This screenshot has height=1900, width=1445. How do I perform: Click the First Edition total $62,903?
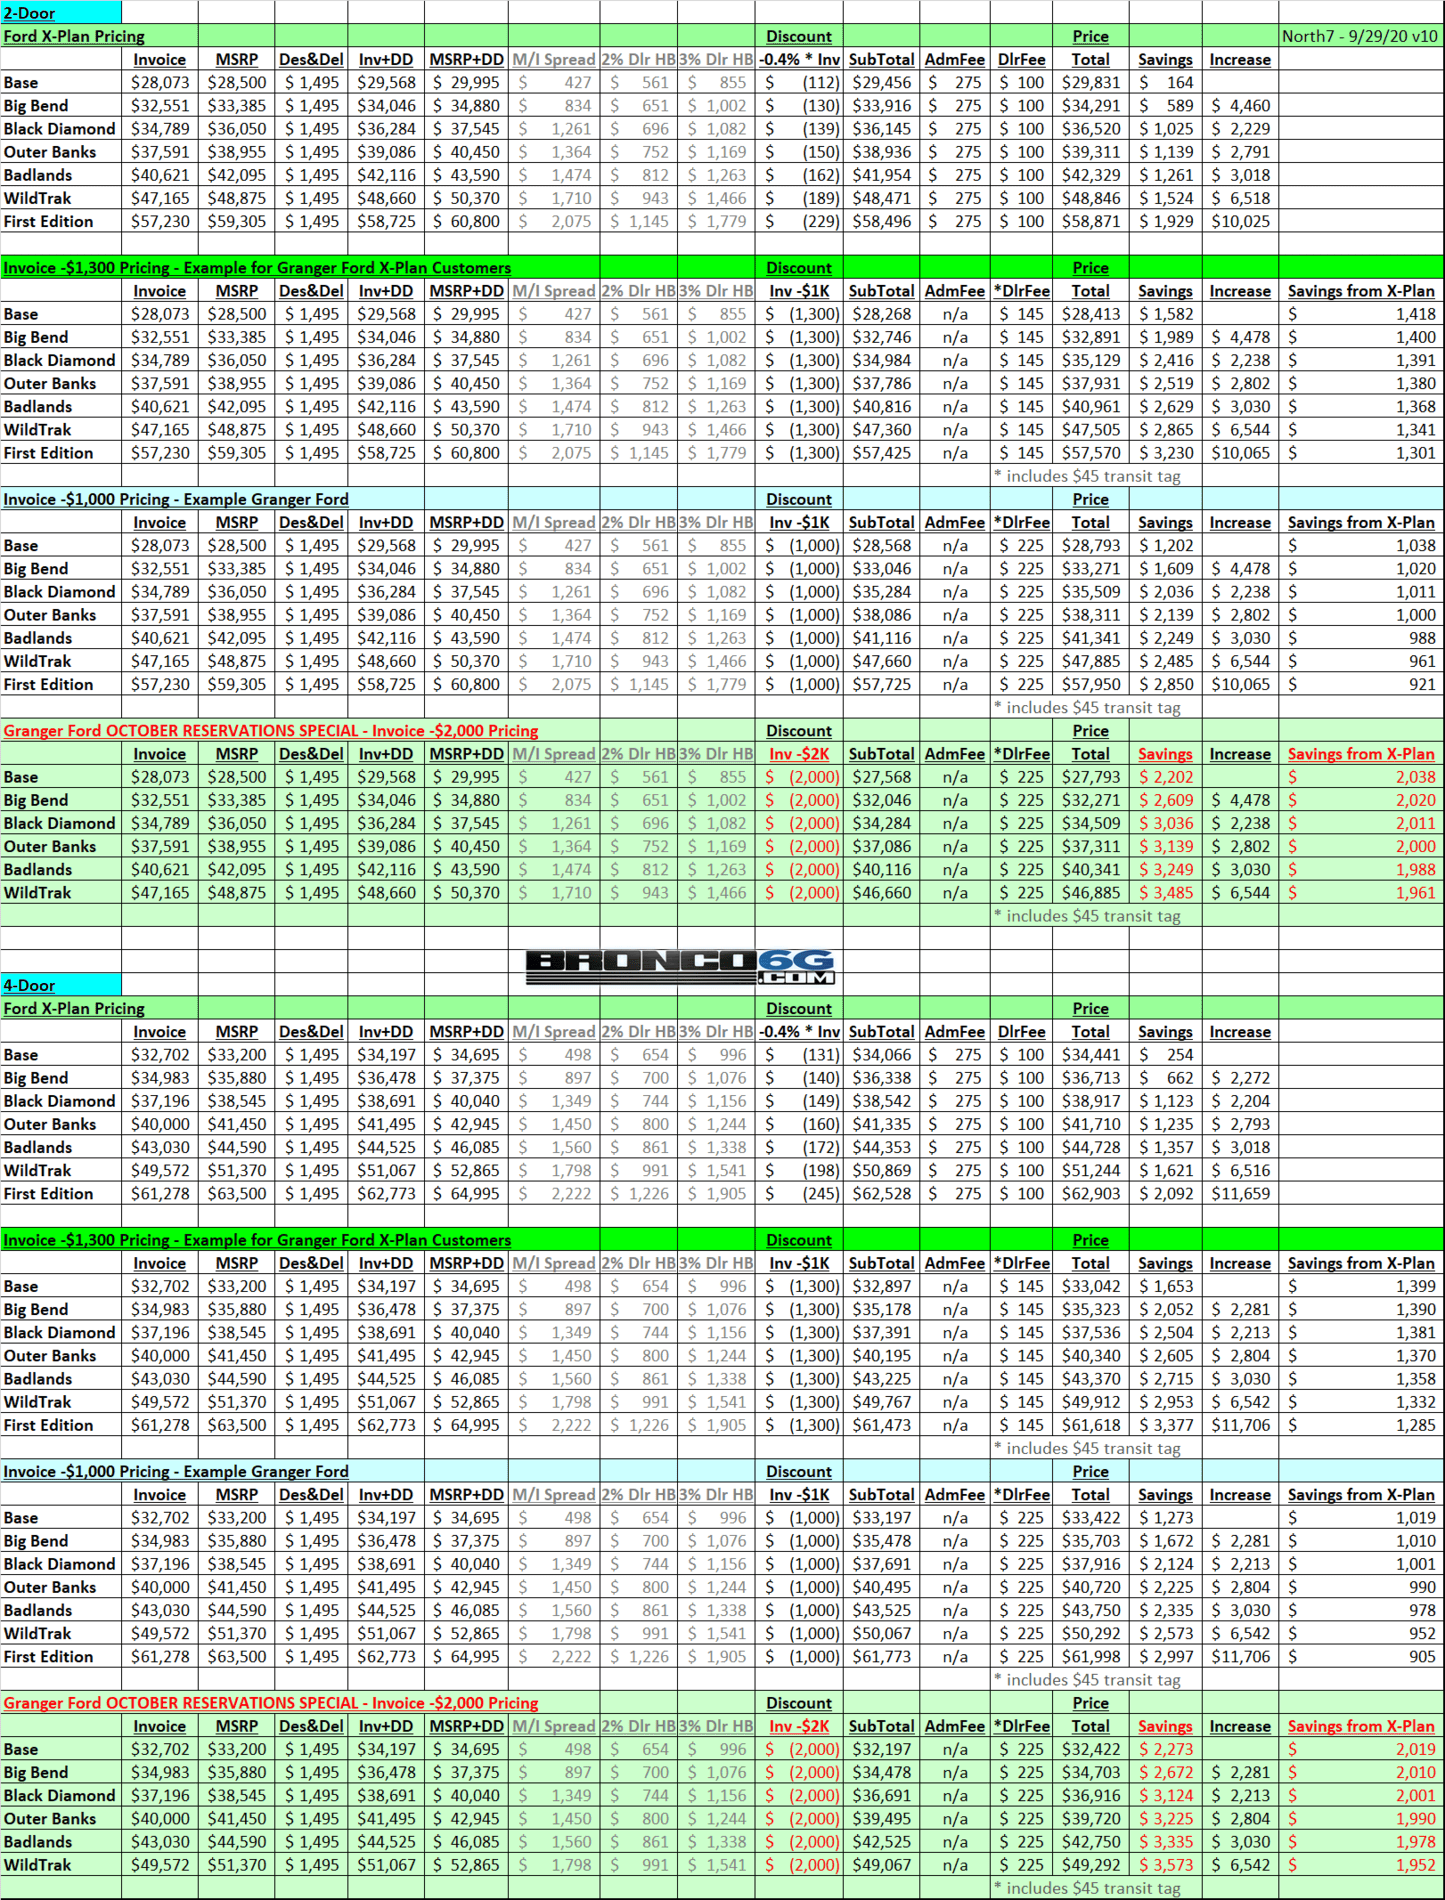1091,1194
